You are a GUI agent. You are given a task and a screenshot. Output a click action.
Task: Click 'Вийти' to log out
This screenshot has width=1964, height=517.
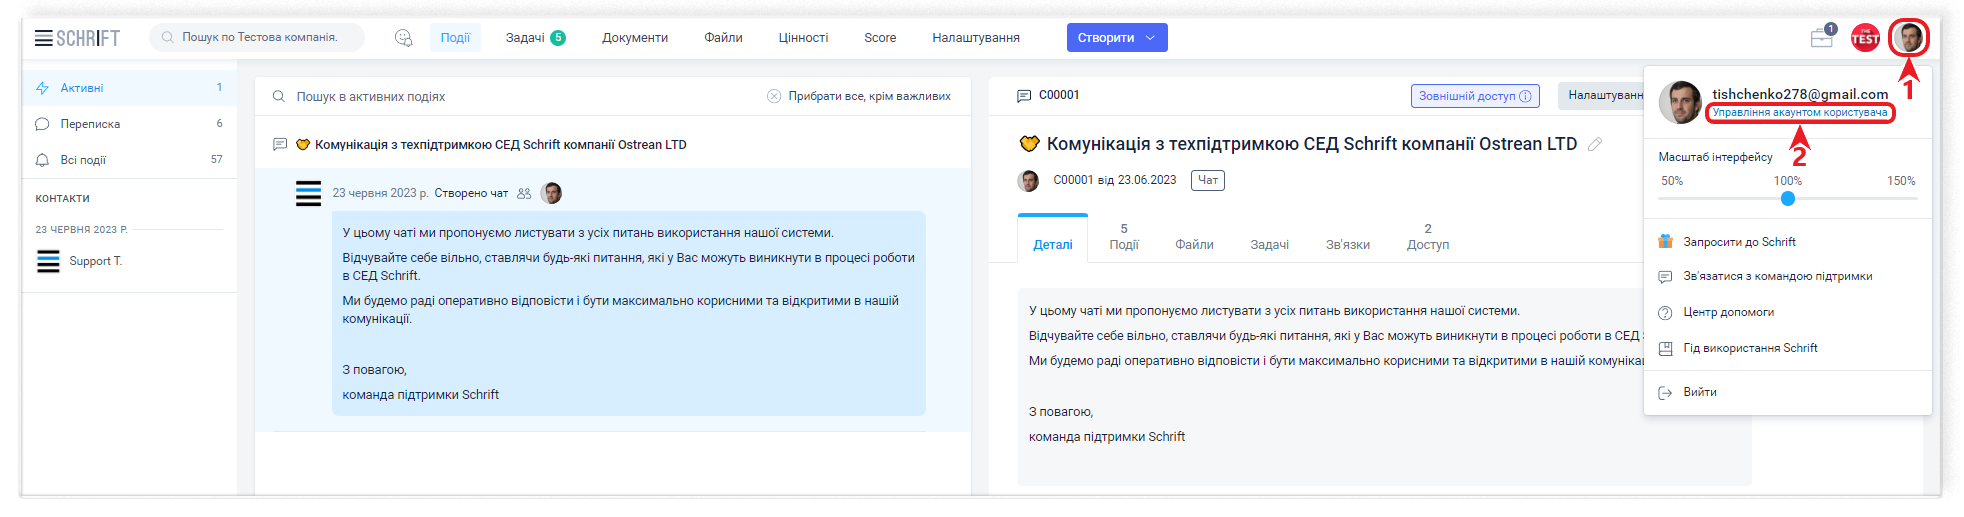click(1699, 392)
